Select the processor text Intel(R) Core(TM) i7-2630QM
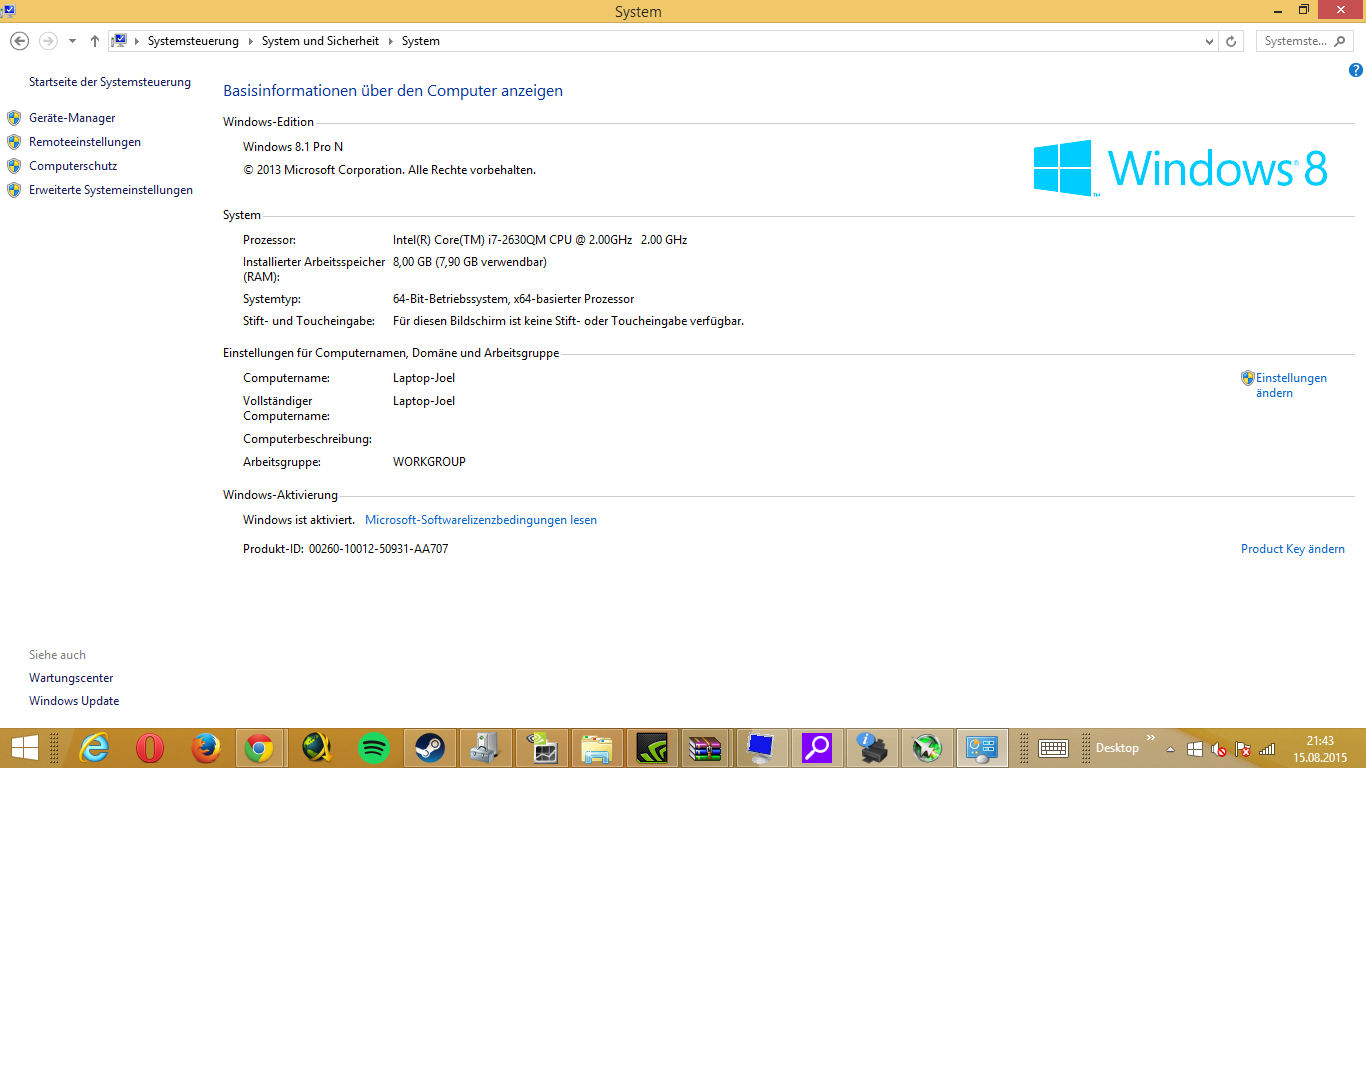Screen dimensions: 1366x1076 click(468, 240)
